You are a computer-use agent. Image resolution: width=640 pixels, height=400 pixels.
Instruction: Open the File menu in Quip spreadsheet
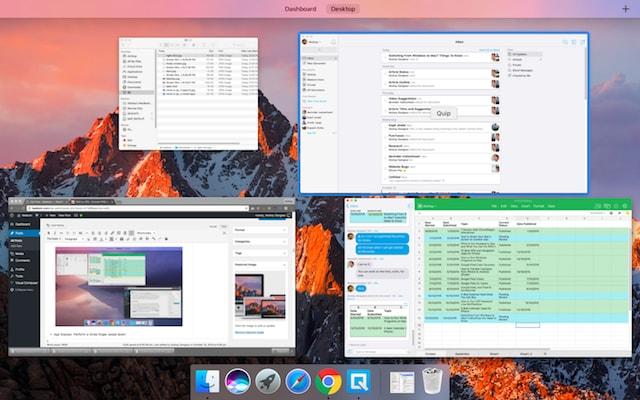click(494, 206)
